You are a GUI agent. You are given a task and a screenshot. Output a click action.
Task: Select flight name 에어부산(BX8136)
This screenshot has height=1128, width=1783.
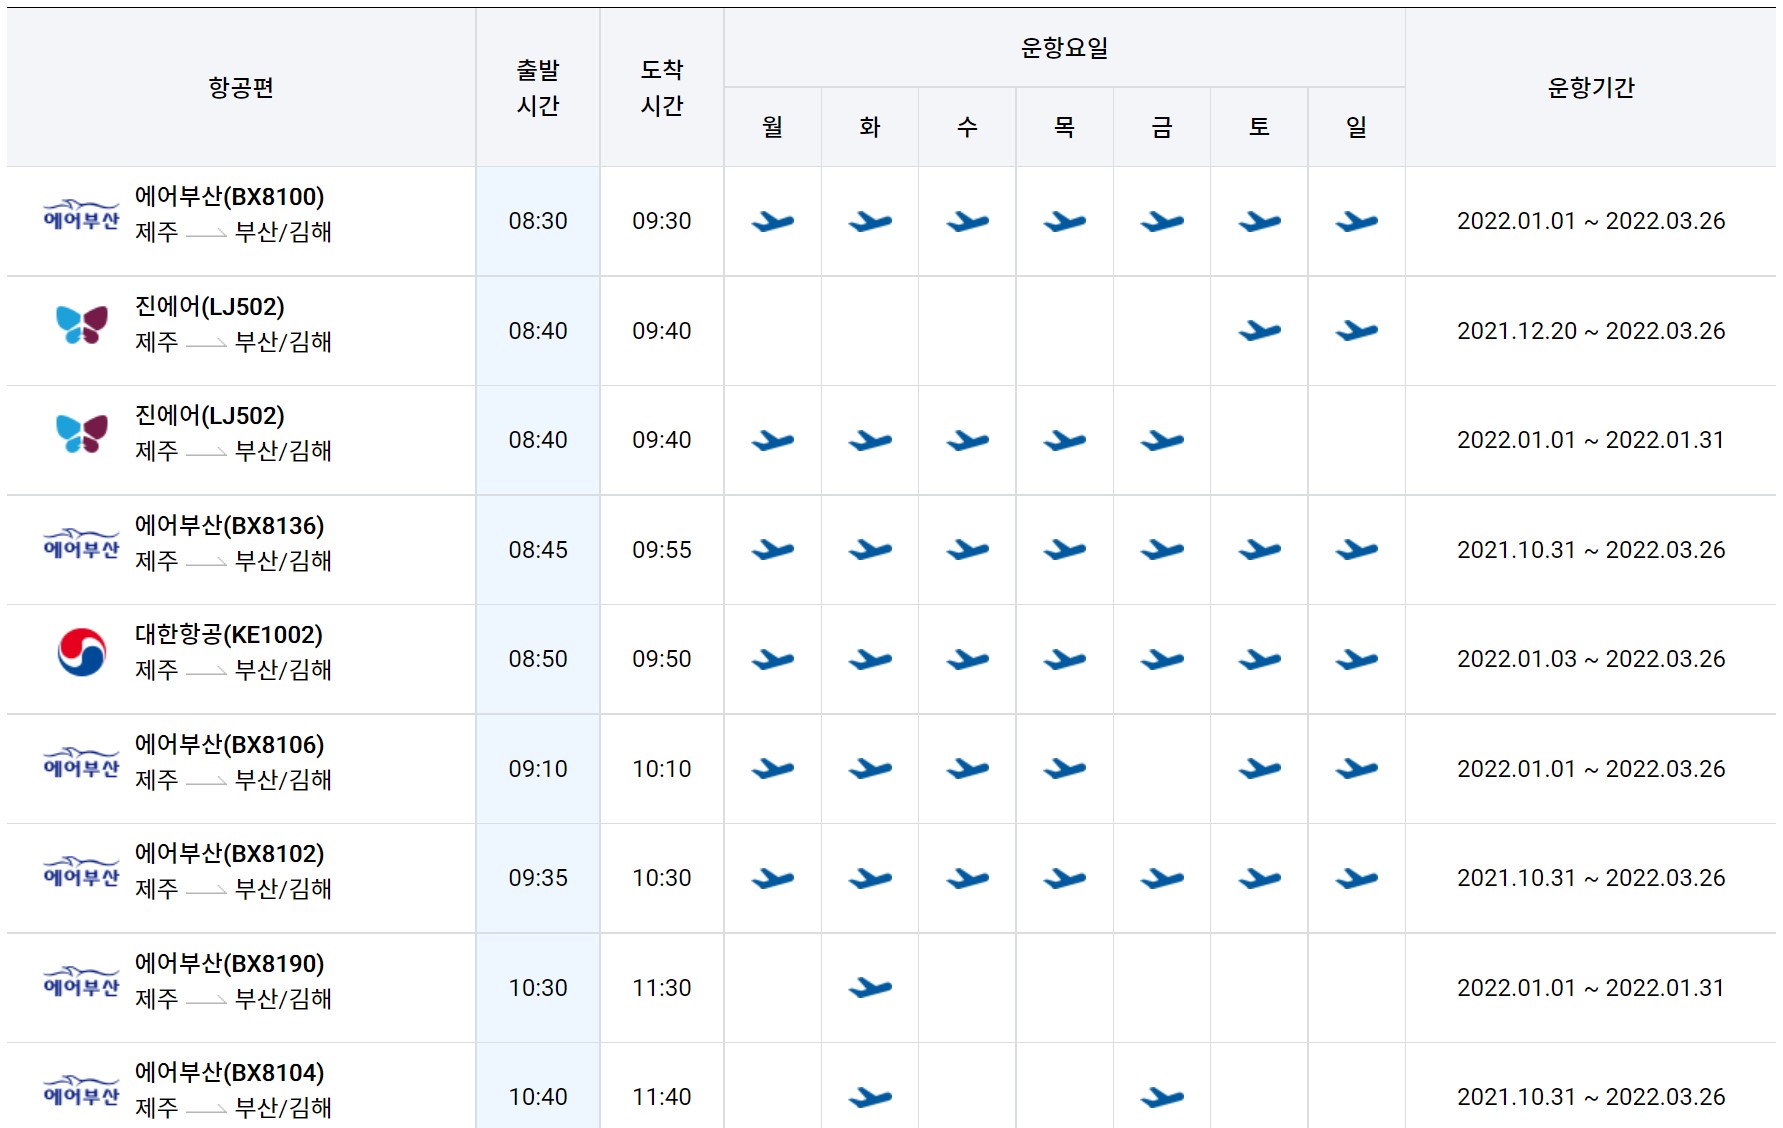pyautogui.click(x=230, y=526)
